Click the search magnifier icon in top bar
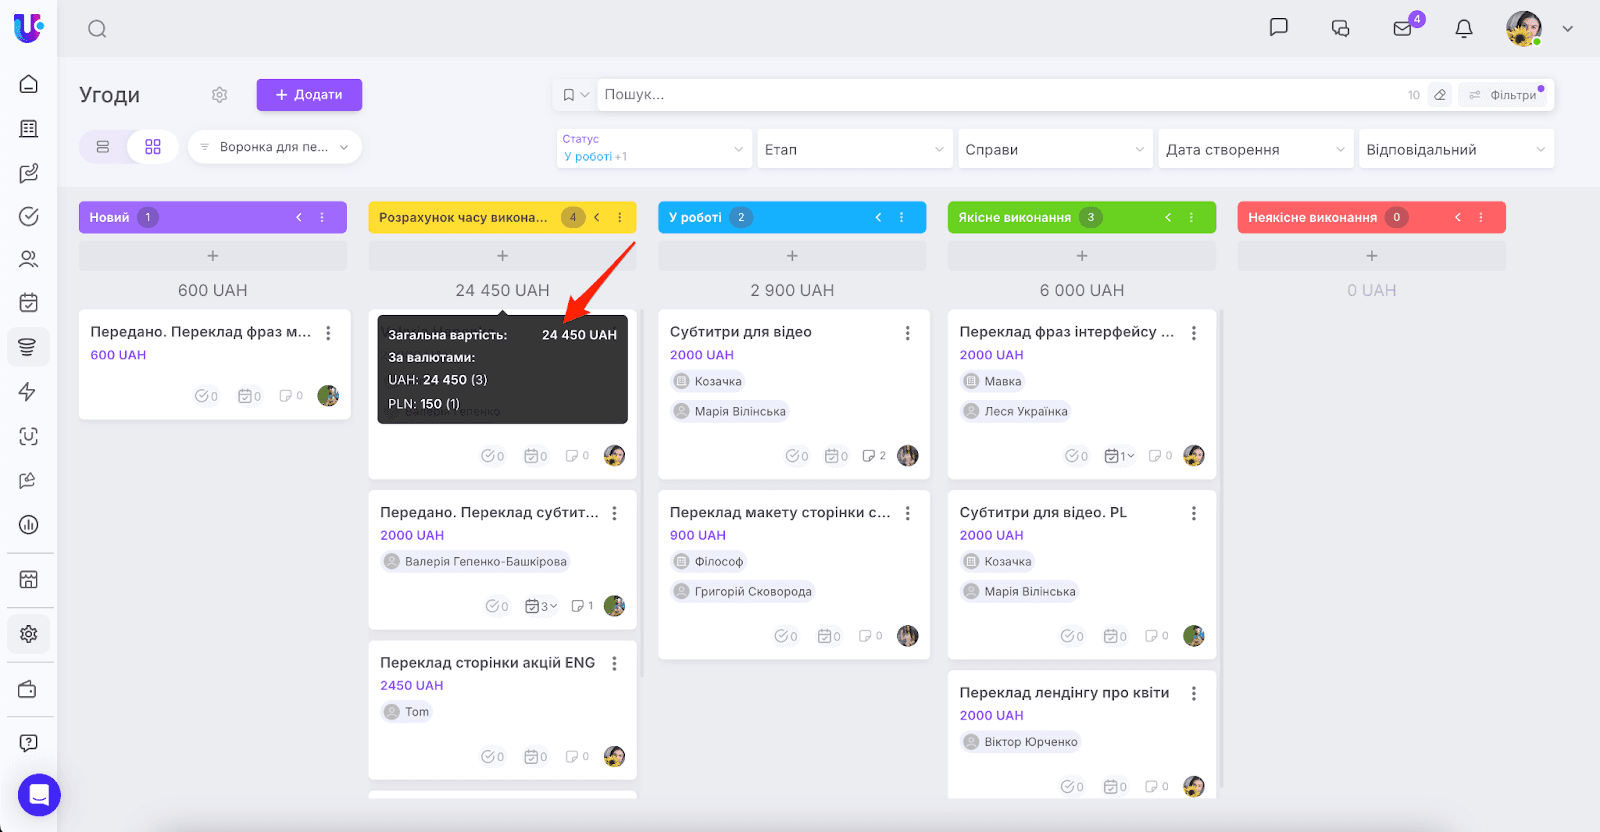1600x832 pixels. [x=97, y=29]
